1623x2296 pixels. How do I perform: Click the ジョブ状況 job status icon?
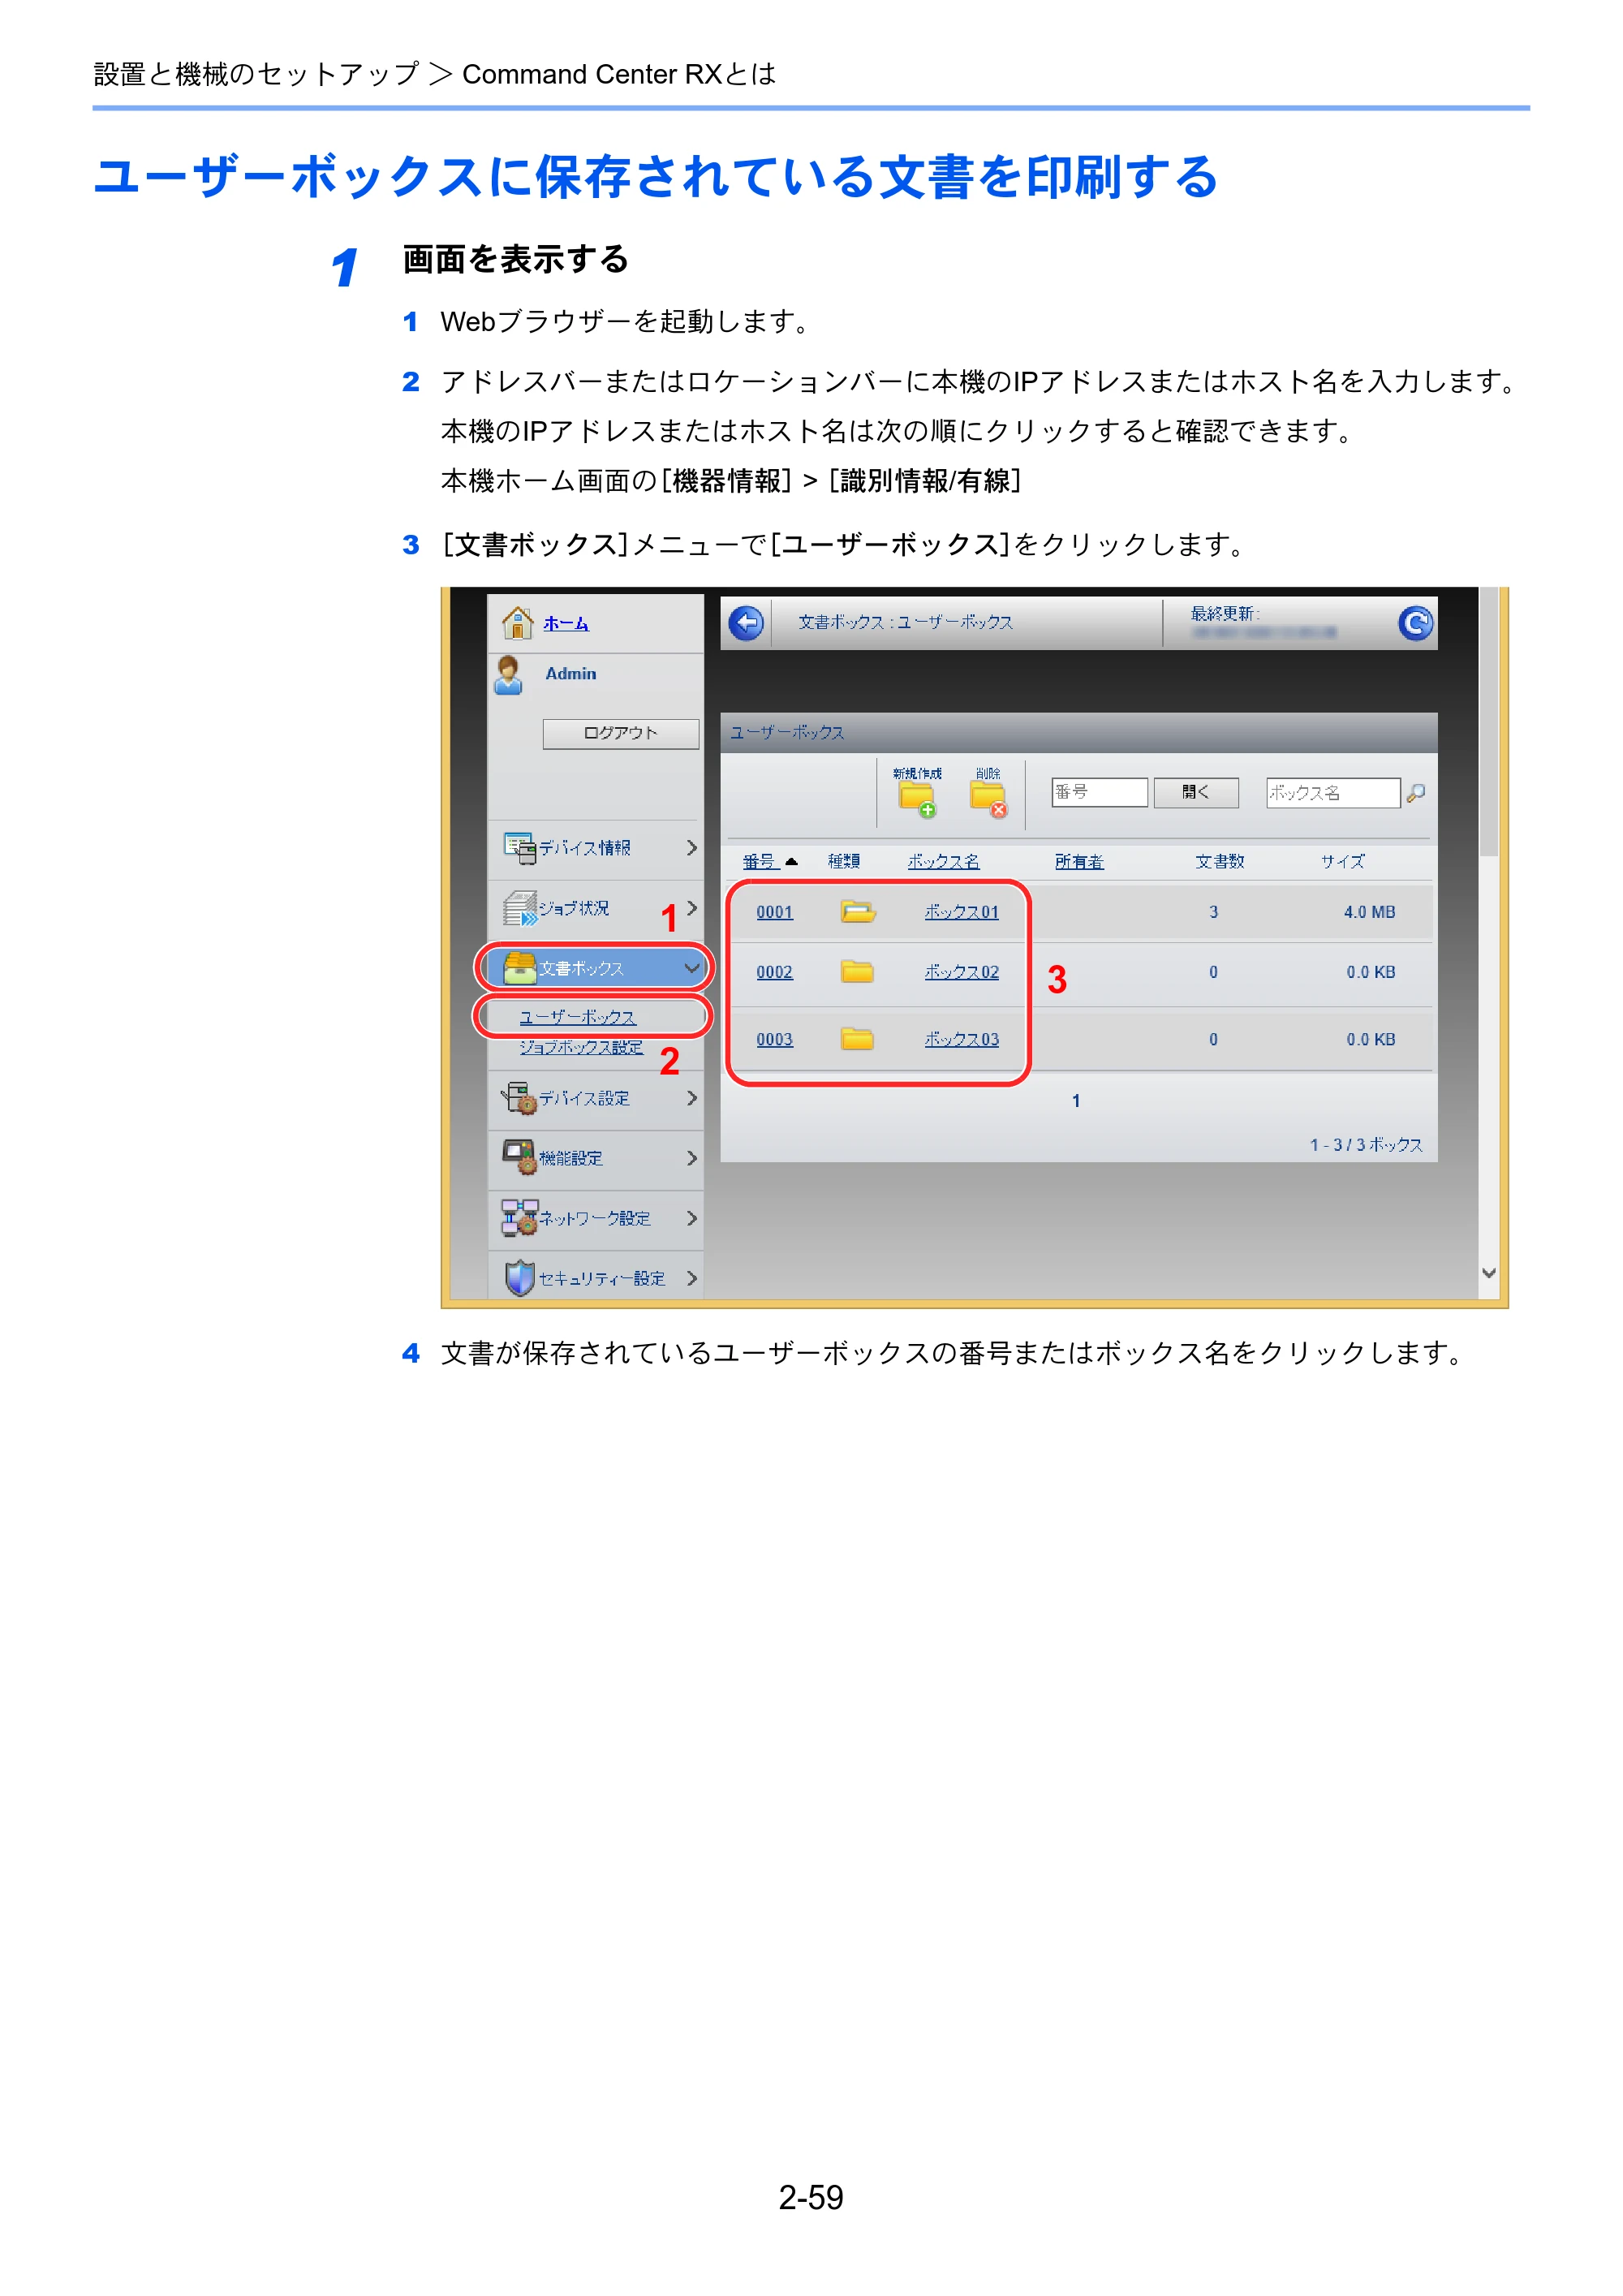[x=520, y=908]
